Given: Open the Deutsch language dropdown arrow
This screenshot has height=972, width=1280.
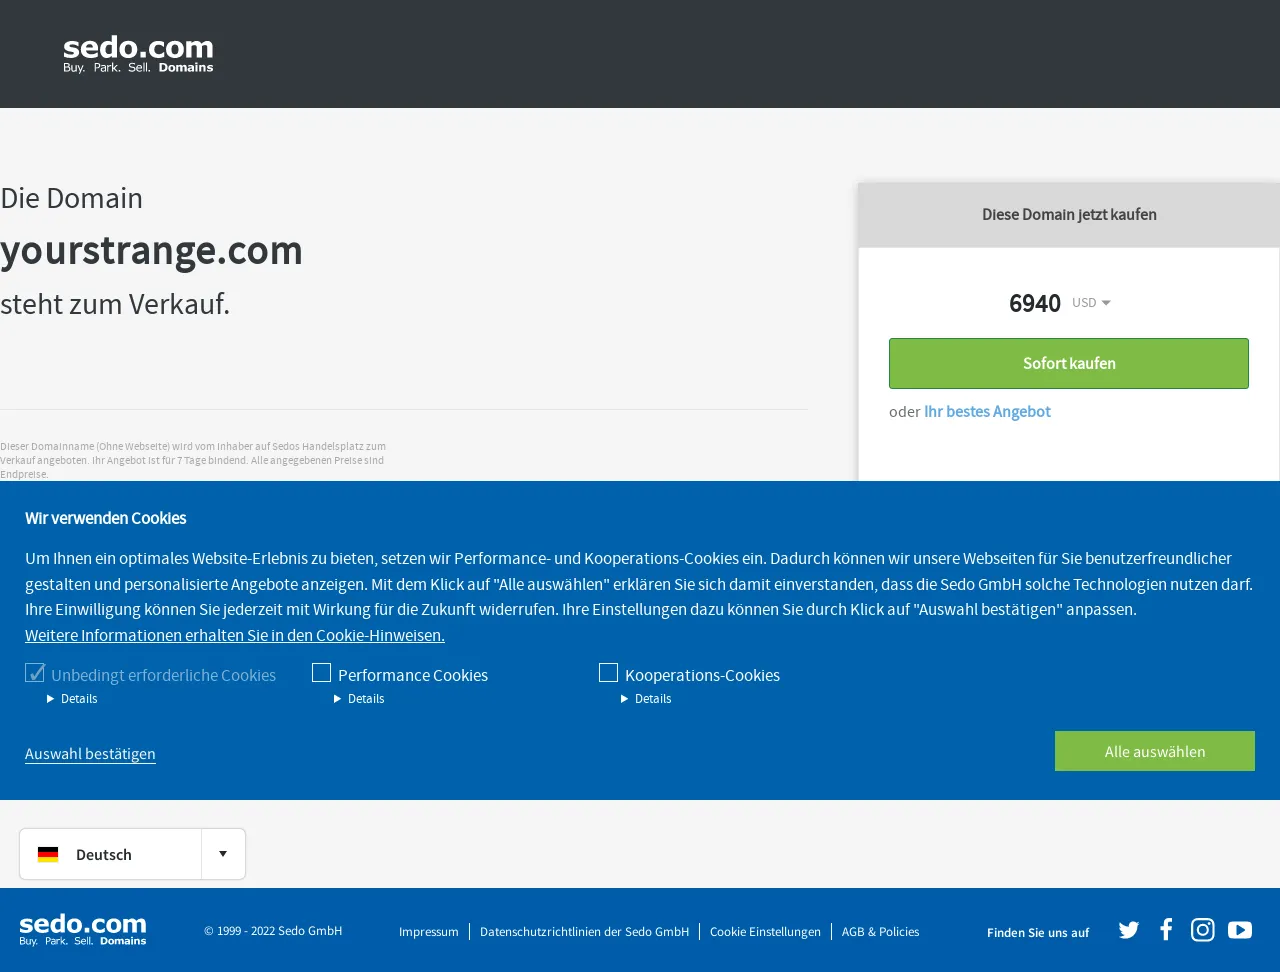Looking at the screenshot, I should (223, 854).
